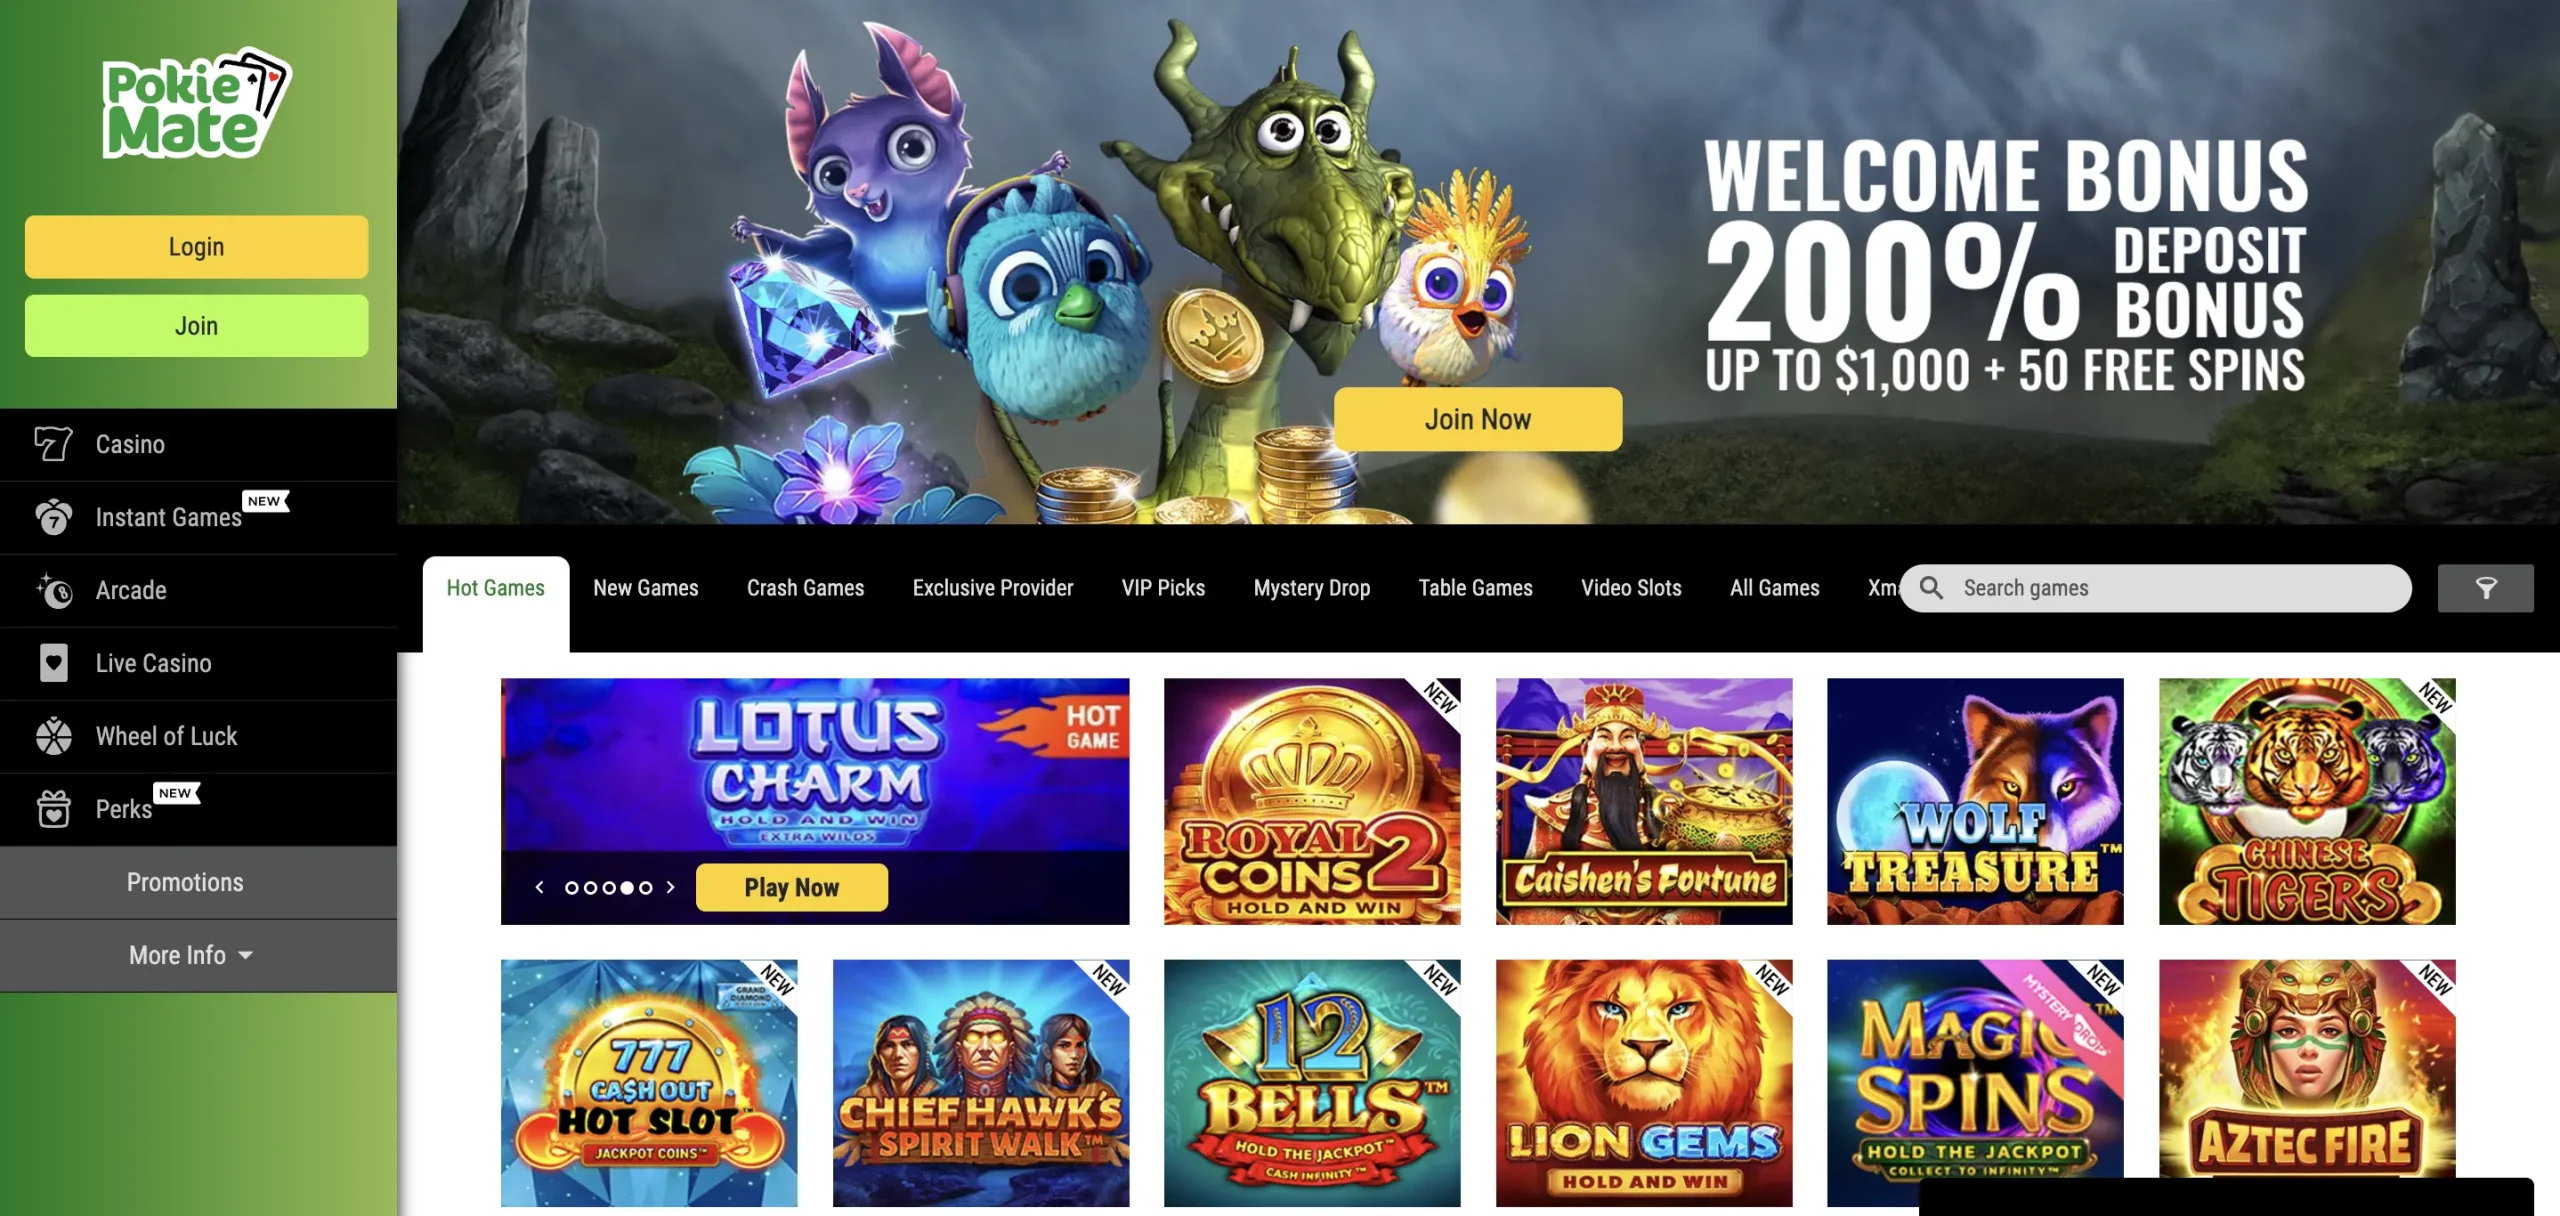Open the Wolf Treasure game thumbnail
Viewport: 2560px width, 1216px height.
pyautogui.click(x=1975, y=801)
